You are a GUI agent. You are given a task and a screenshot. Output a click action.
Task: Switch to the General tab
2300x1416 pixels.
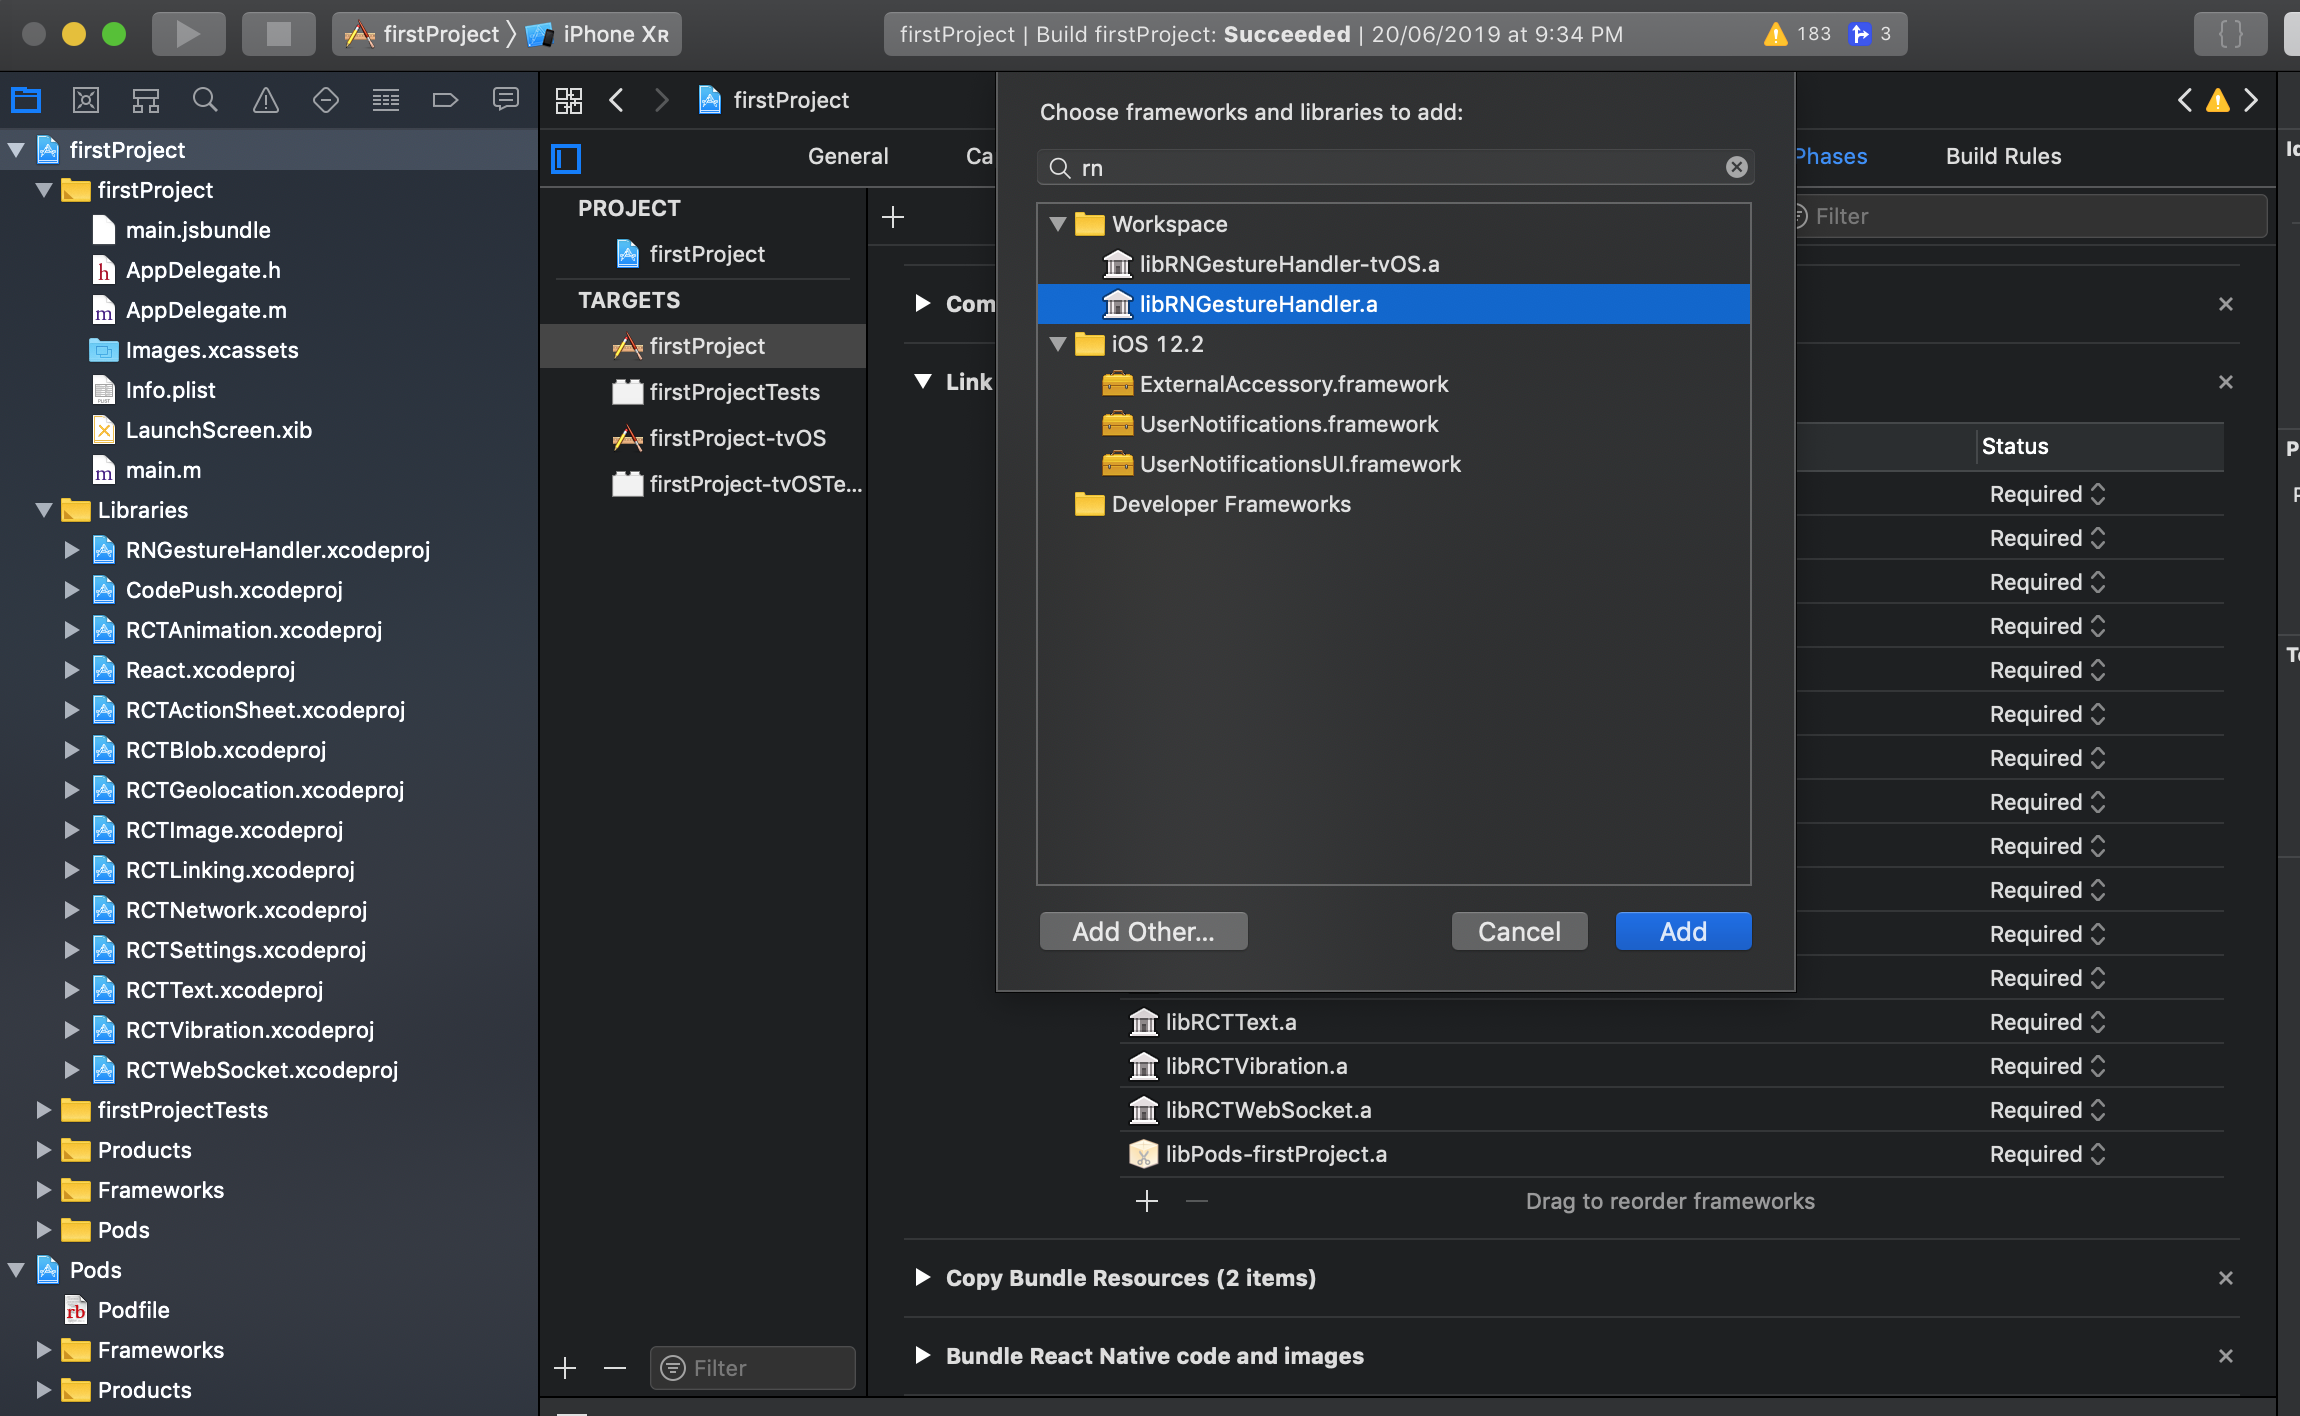[848, 156]
